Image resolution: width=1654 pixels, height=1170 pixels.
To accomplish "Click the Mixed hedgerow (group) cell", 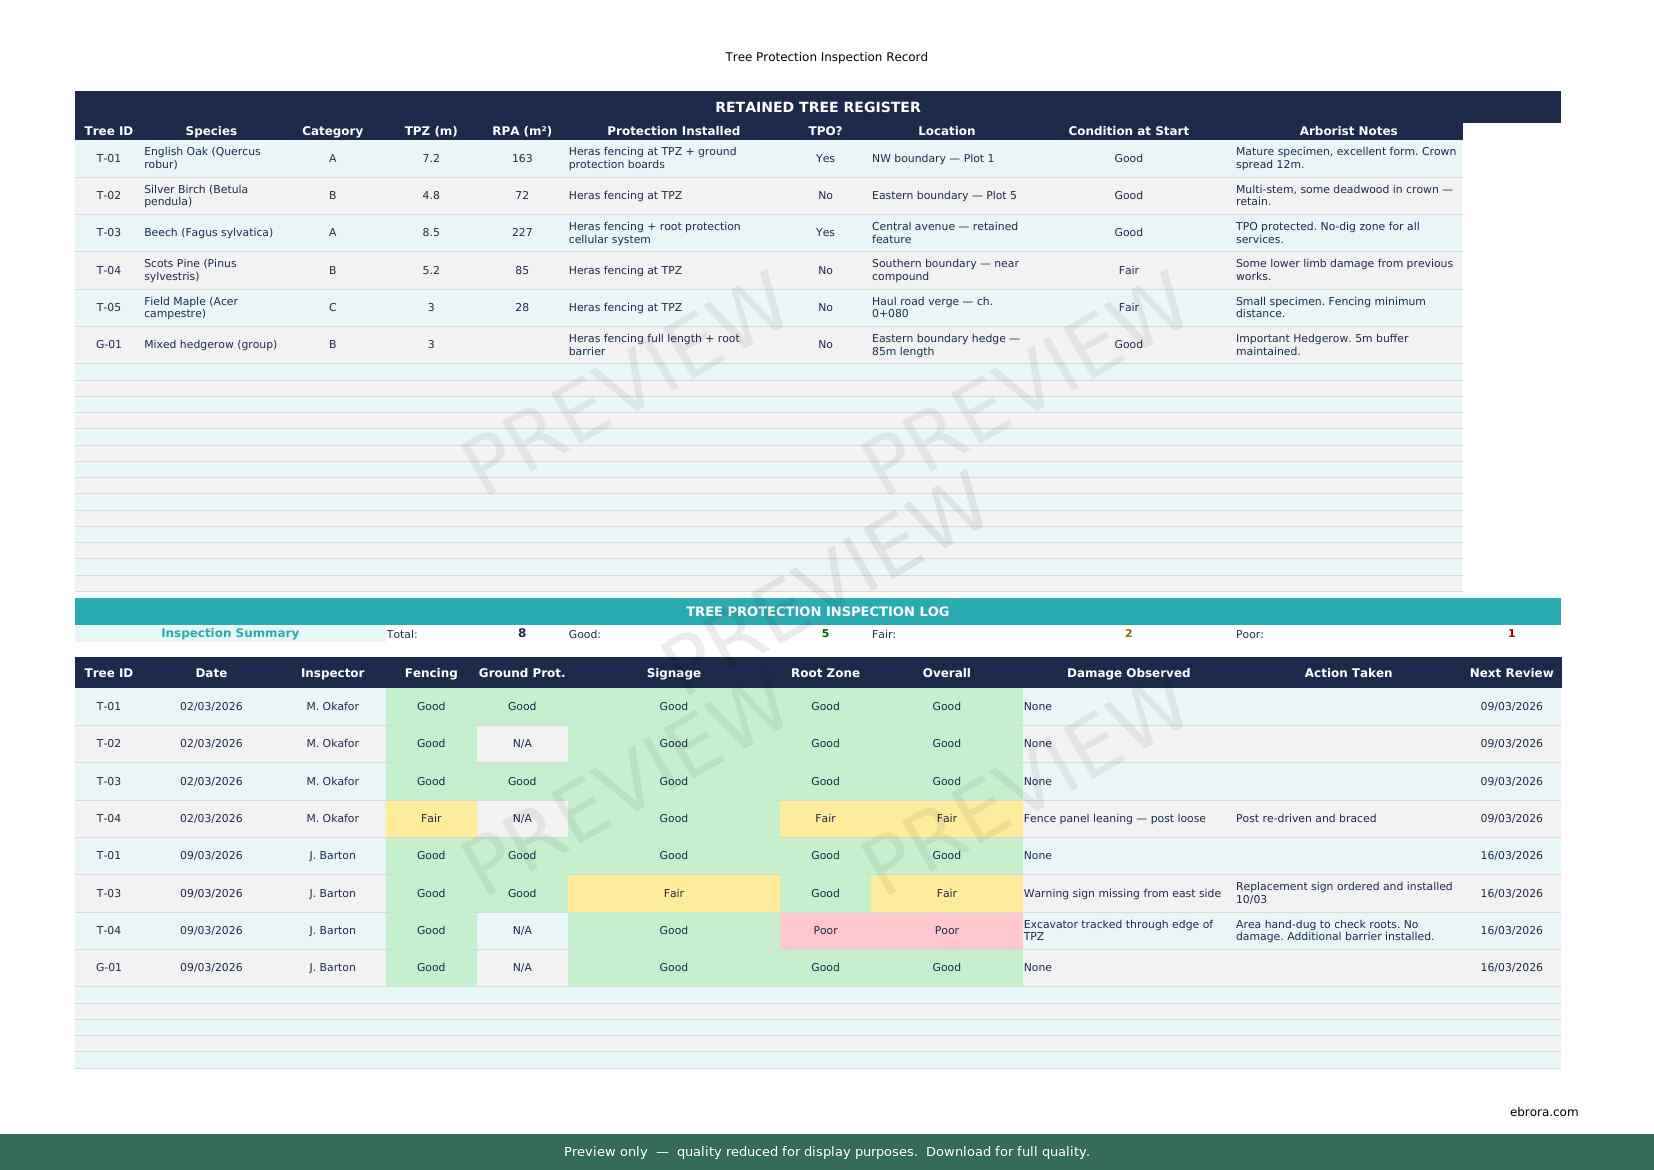I will tap(210, 344).
